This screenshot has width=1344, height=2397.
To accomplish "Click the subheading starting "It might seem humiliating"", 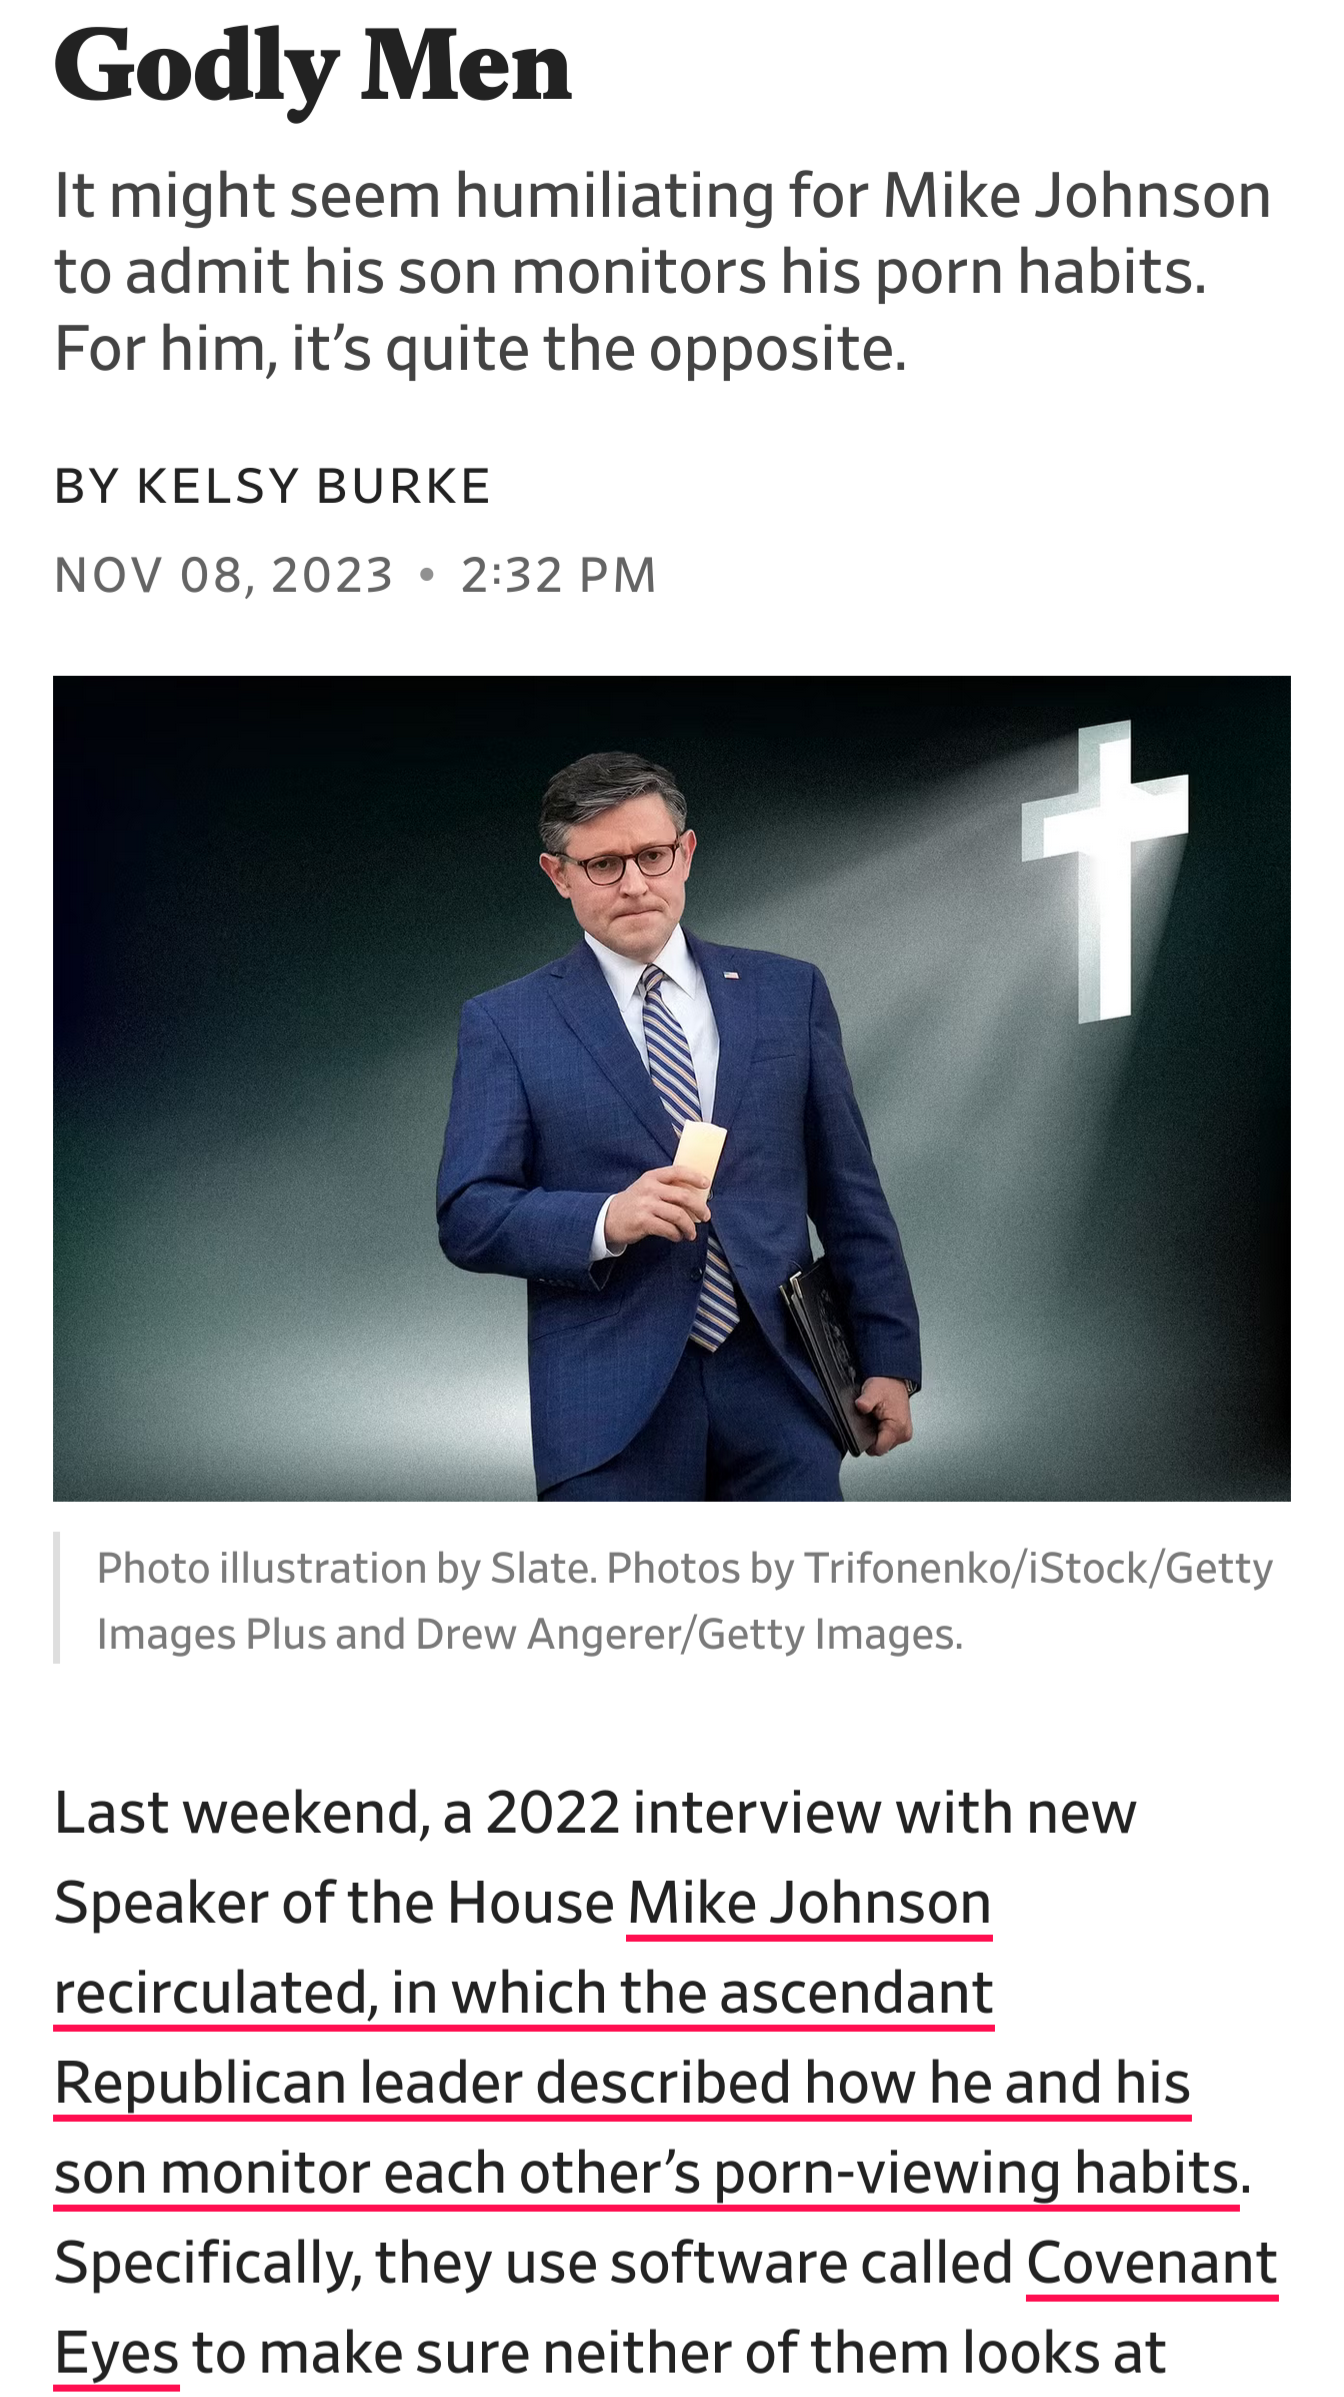I will tap(662, 272).
